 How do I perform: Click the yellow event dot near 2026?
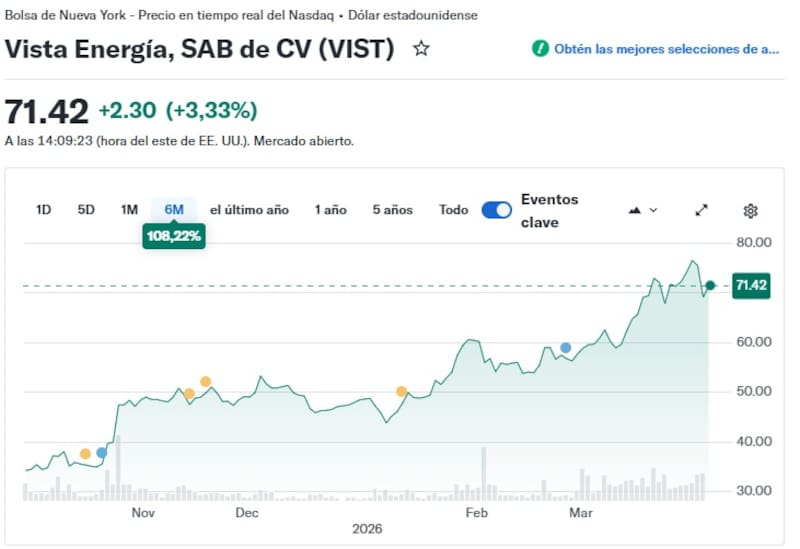coord(402,392)
